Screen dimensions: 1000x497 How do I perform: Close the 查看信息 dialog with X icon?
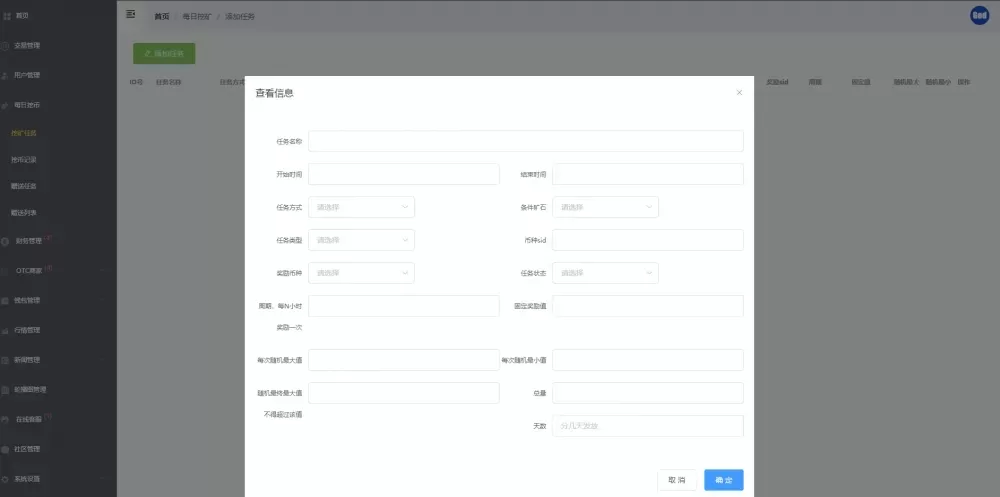(x=739, y=93)
